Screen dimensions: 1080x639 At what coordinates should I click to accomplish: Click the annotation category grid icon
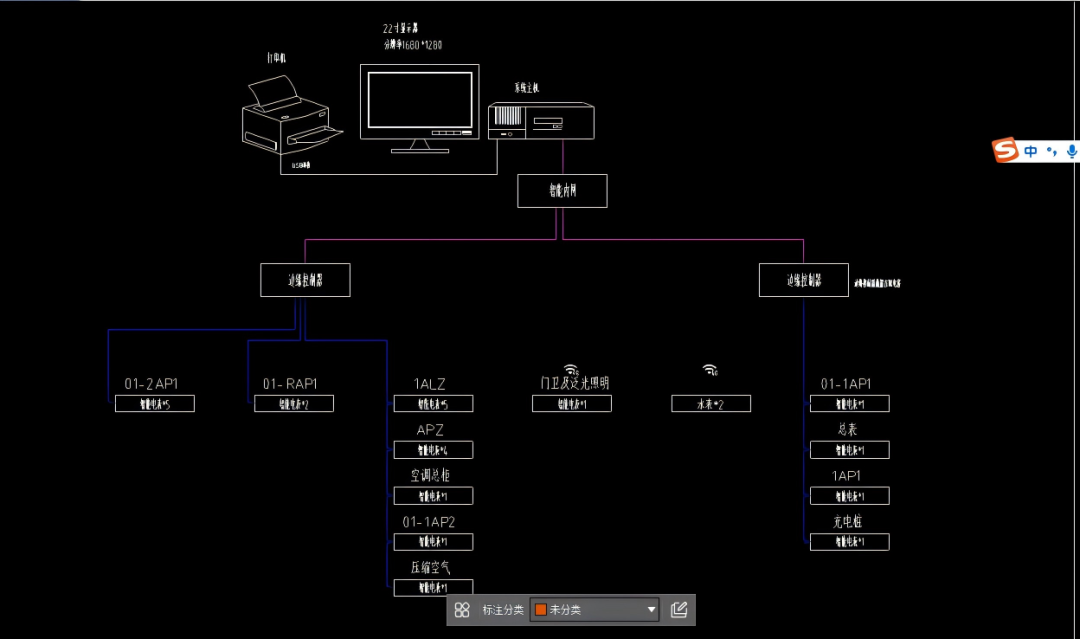(x=462, y=610)
